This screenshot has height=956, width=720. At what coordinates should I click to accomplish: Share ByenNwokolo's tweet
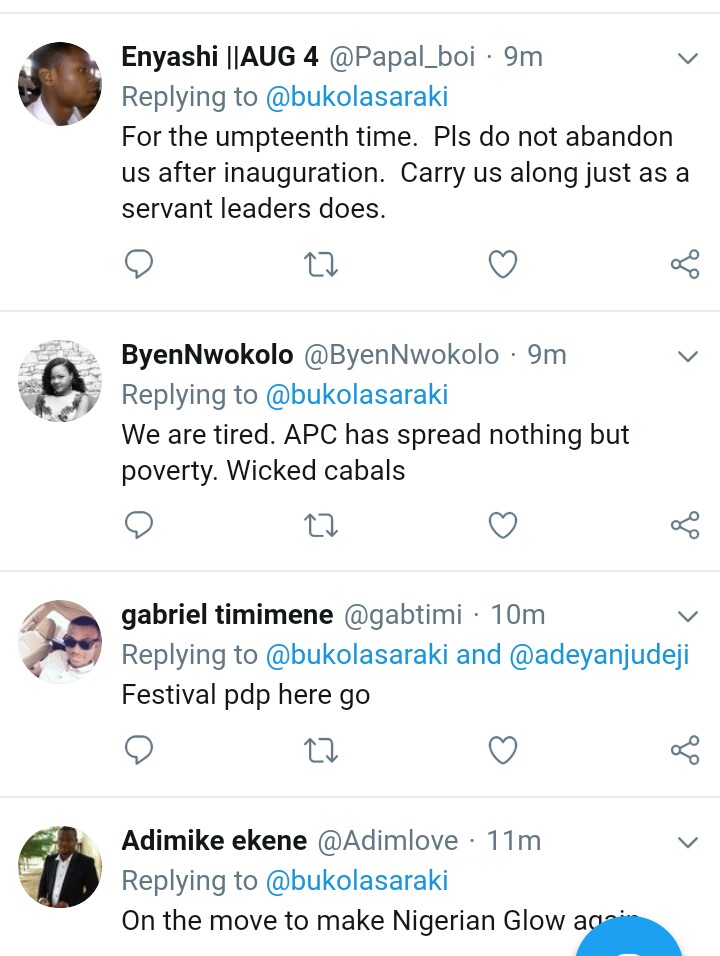coord(685,524)
